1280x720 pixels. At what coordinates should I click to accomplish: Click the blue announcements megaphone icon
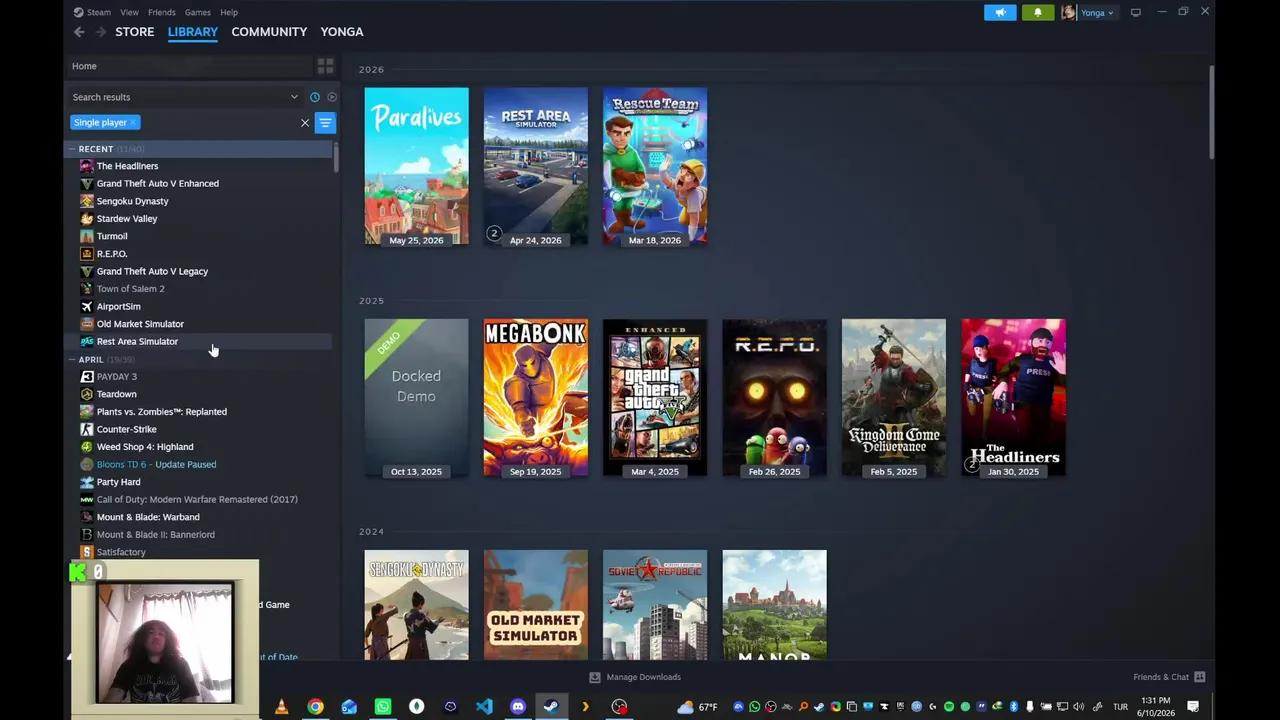coord(1000,12)
